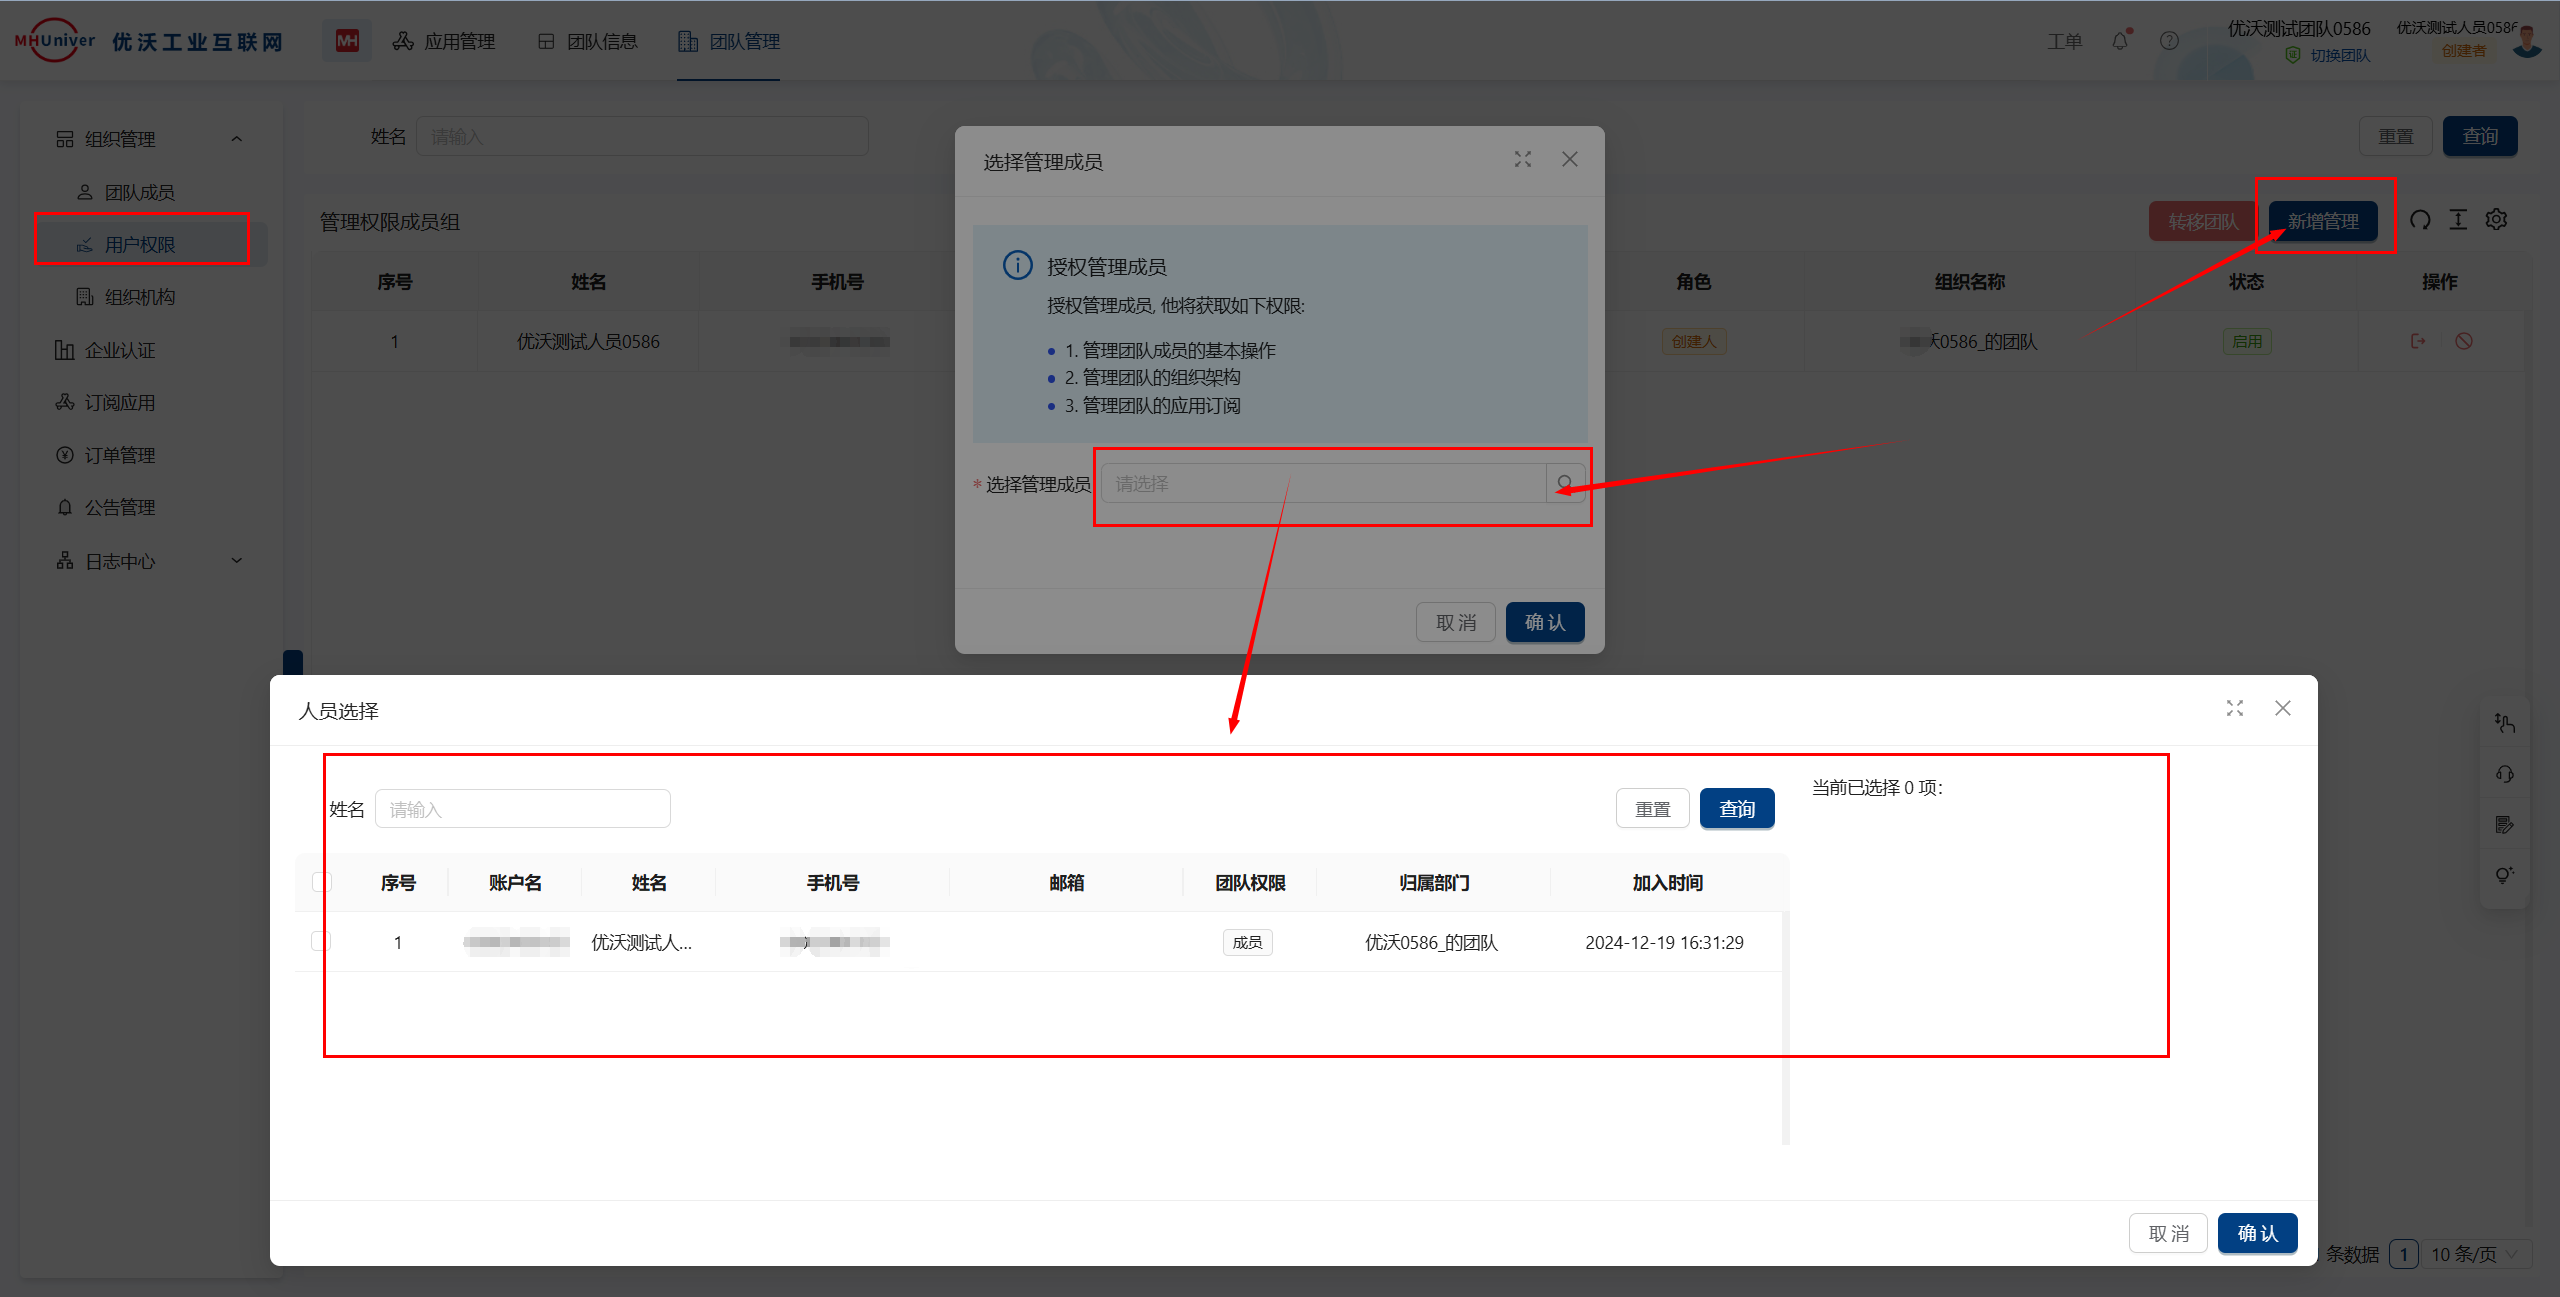Viewport: 2560px width, 1297px height.
Task: Check the select-all header checkbox
Action: coord(322,882)
